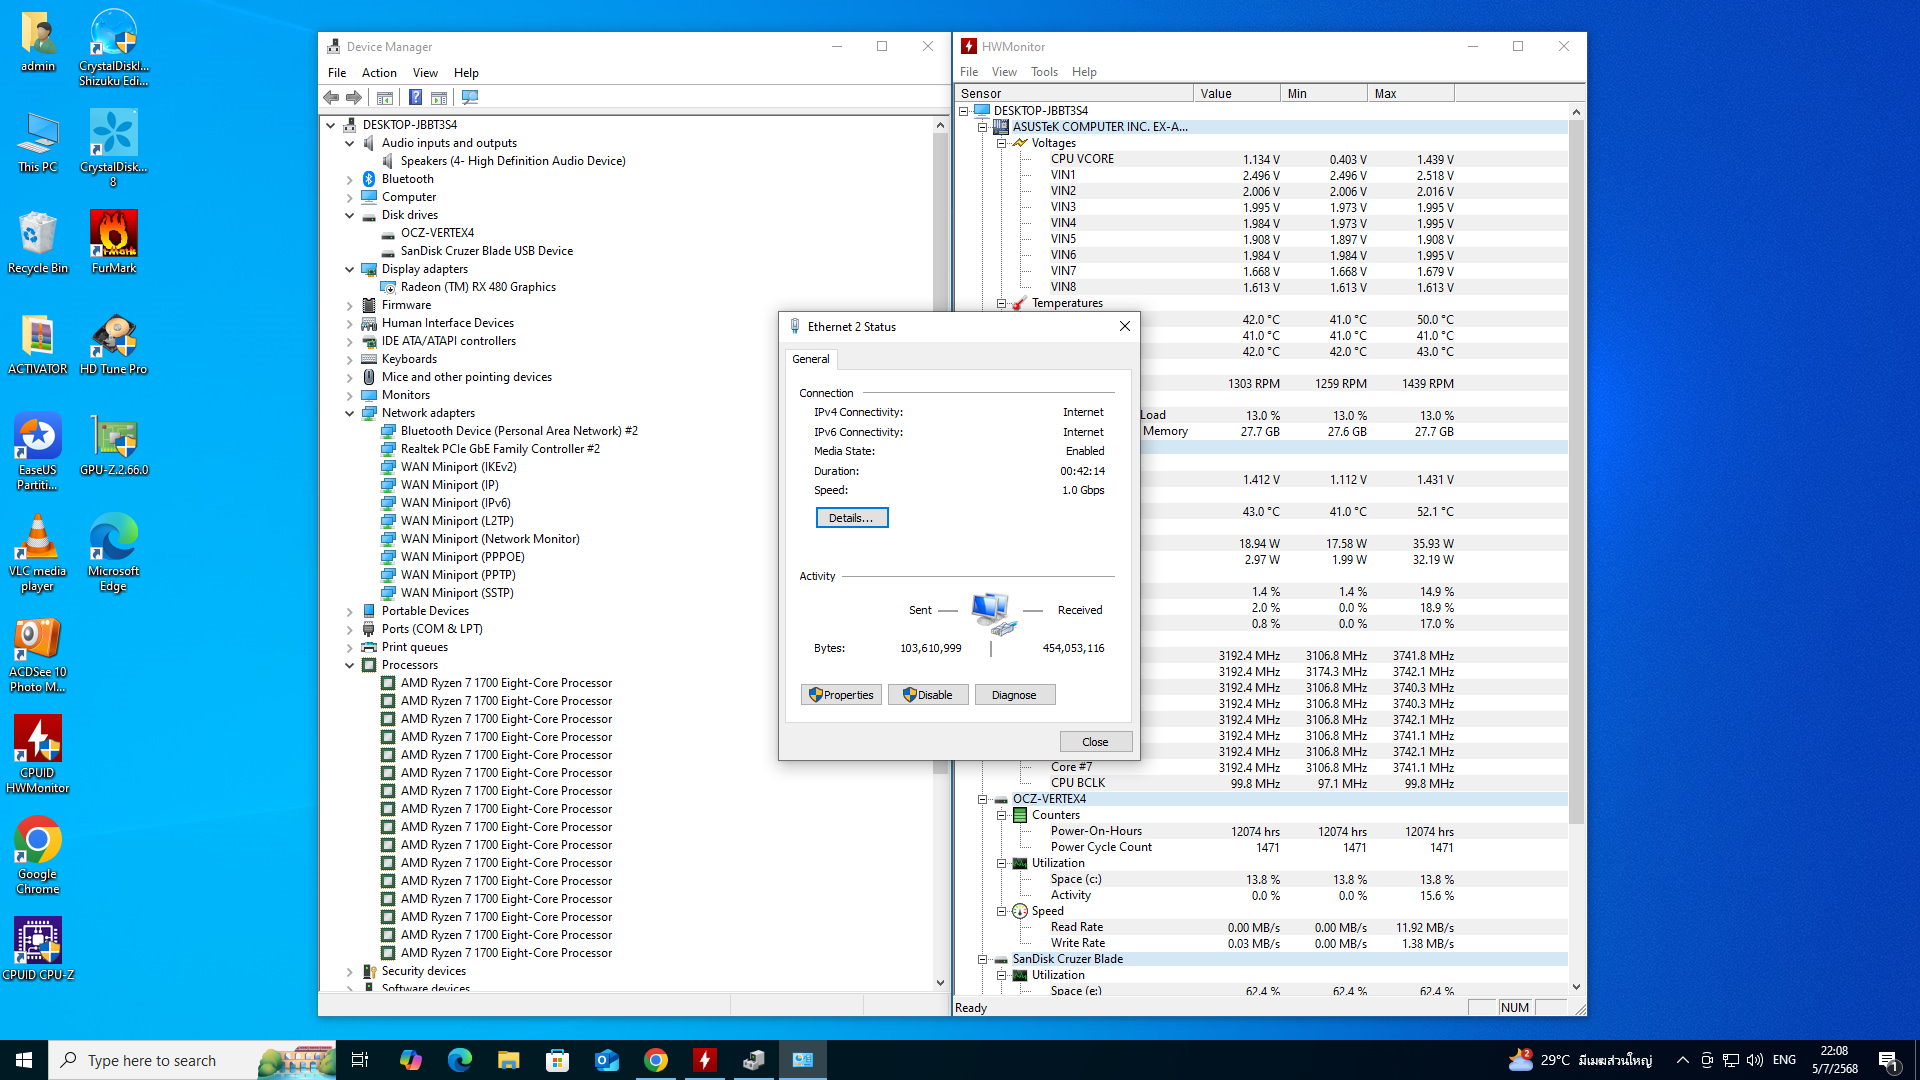Click HWMonitor icon in the taskbar
1920x1080 pixels.
(x=705, y=1060)
